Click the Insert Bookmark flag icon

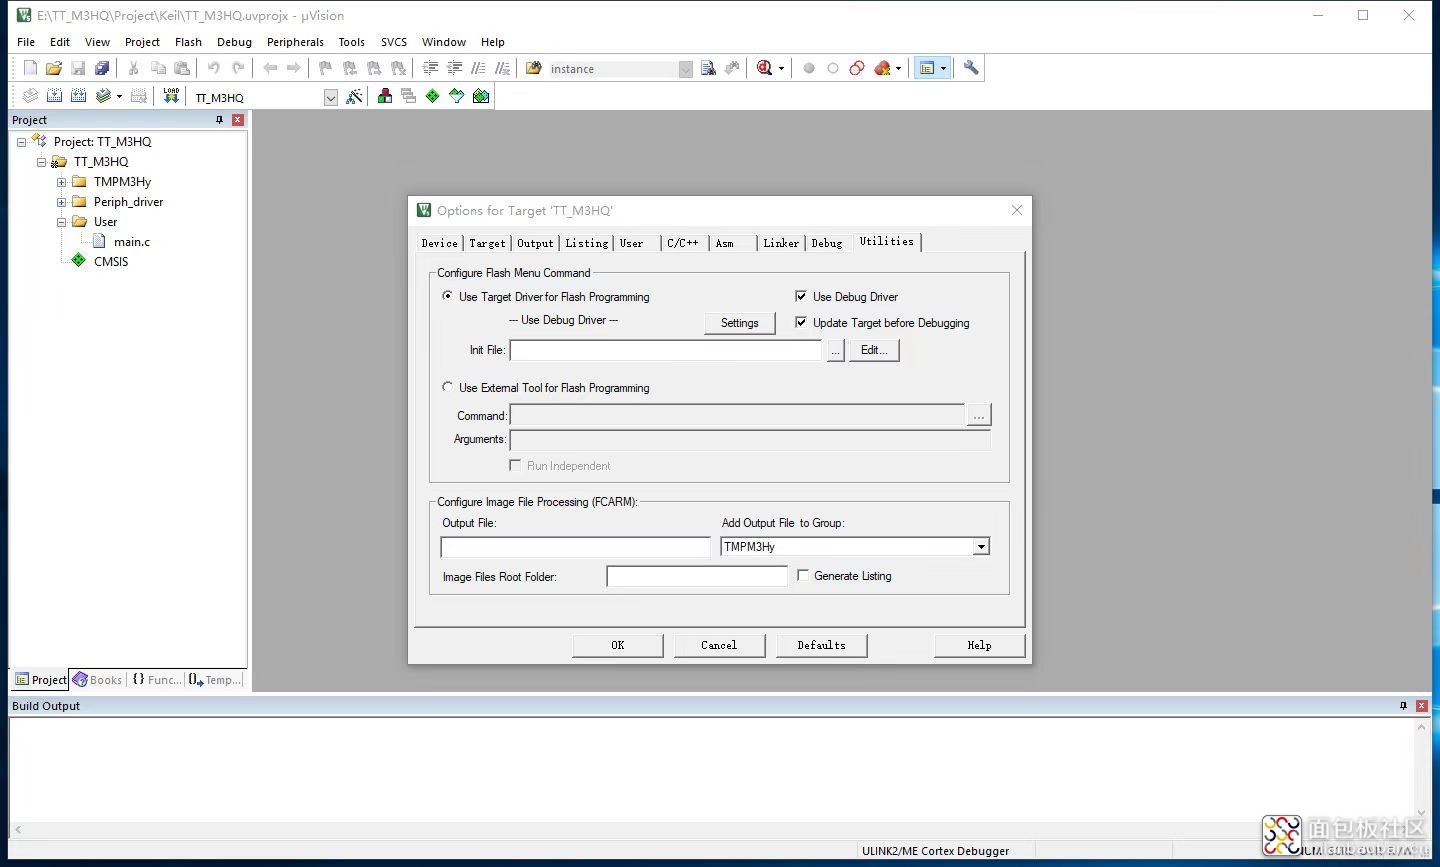tap(325, 68)
